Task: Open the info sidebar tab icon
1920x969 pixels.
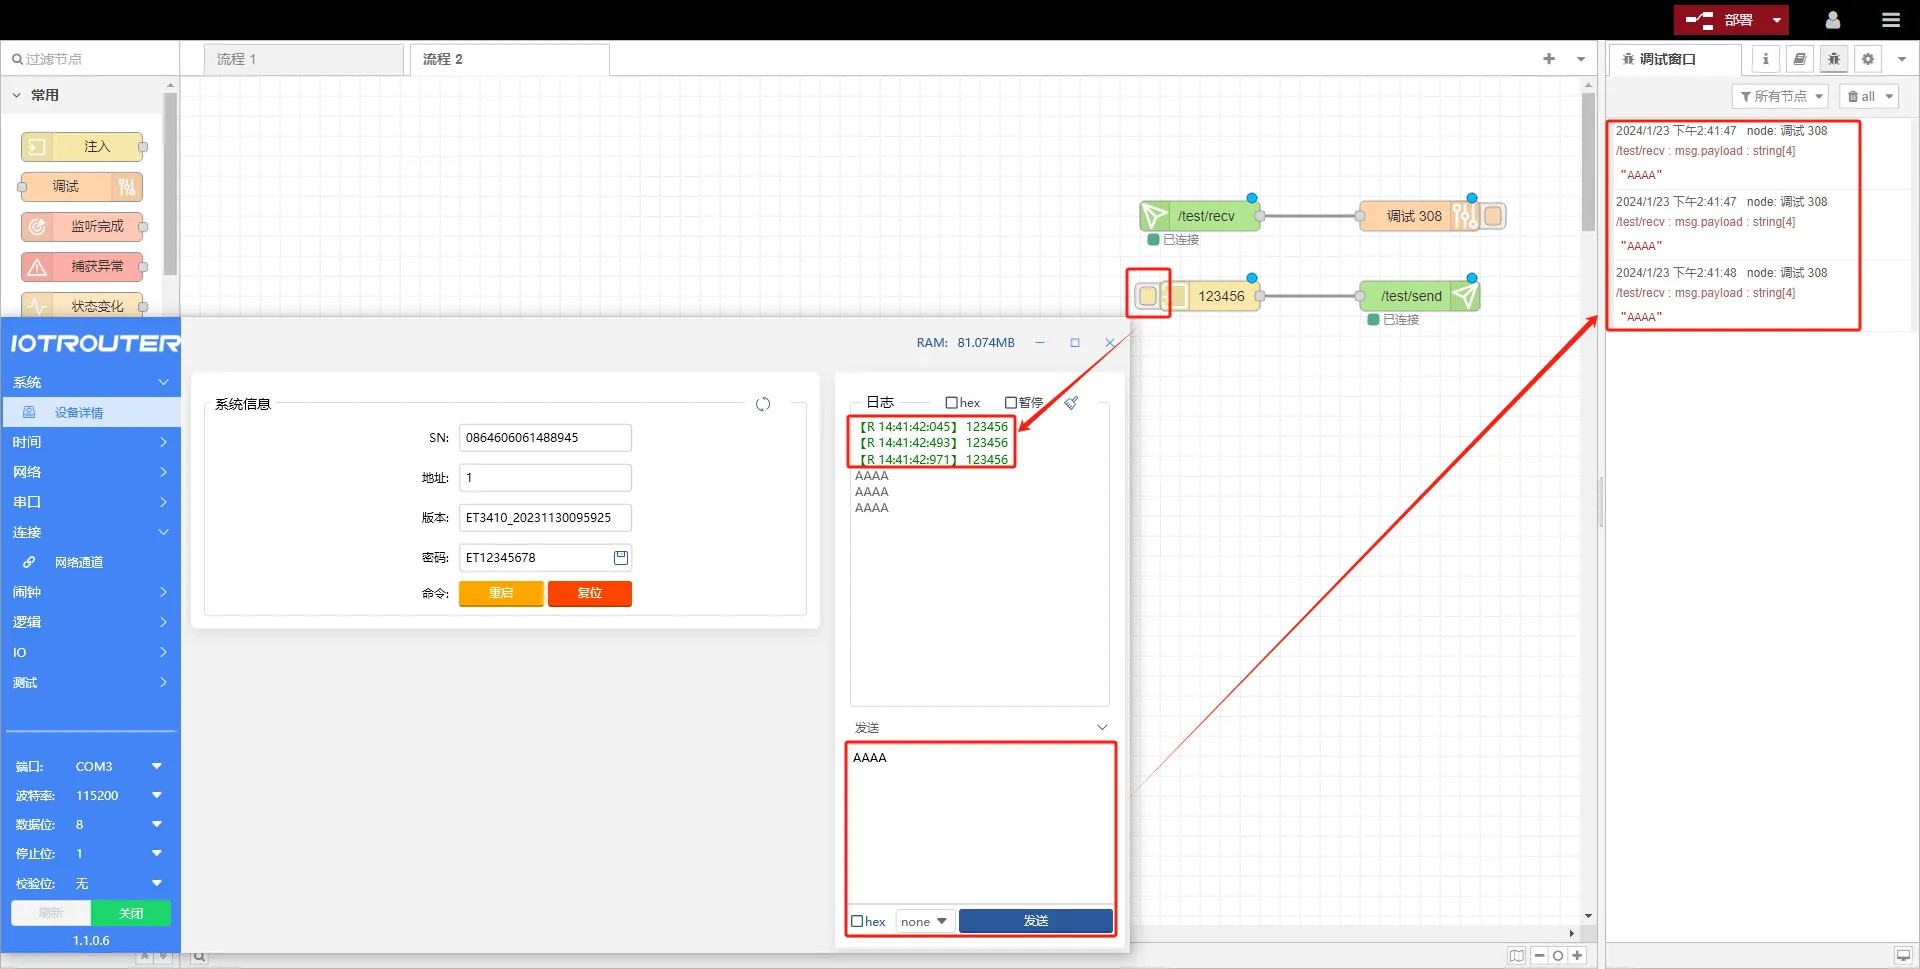Action: [x=1765, y=59]
